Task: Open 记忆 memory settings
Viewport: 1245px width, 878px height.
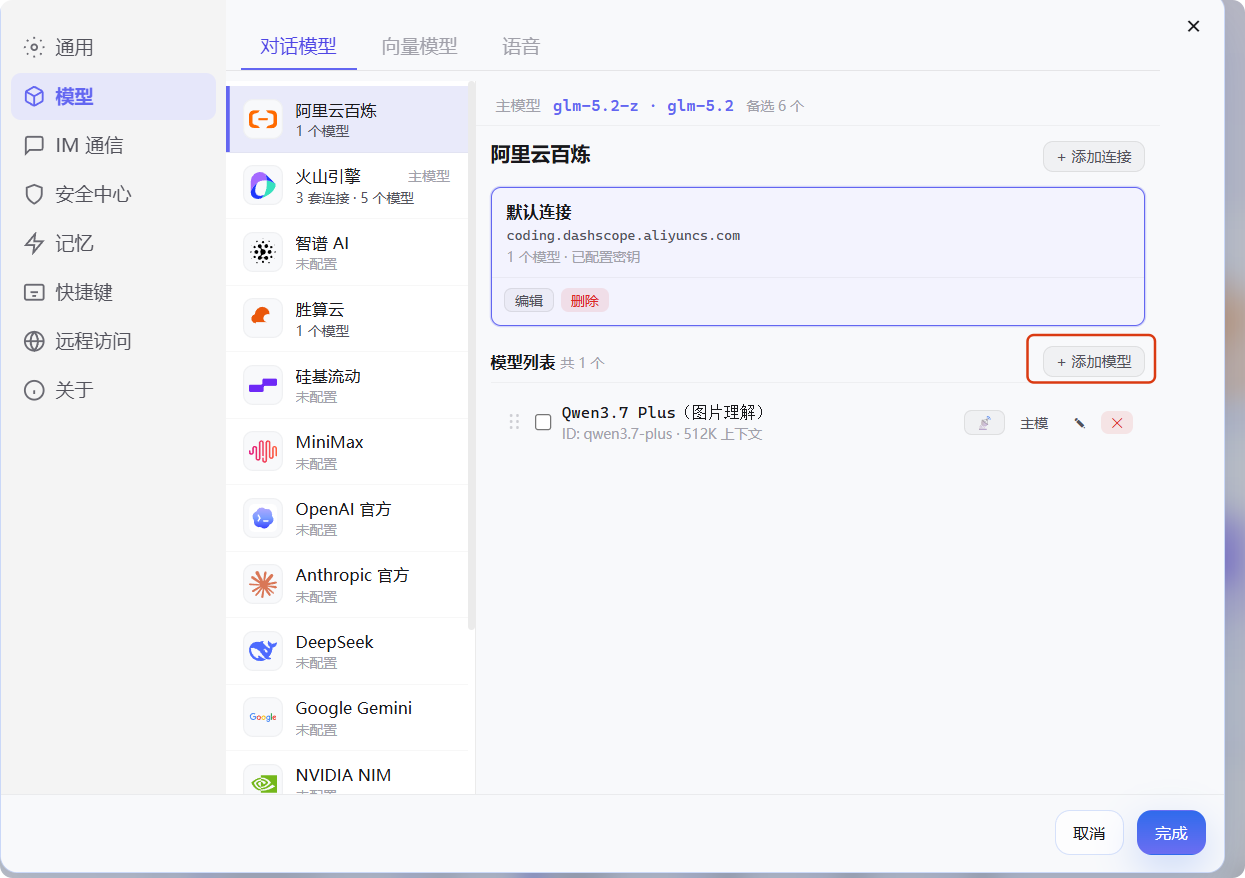Action: click(x=113, y=243)
